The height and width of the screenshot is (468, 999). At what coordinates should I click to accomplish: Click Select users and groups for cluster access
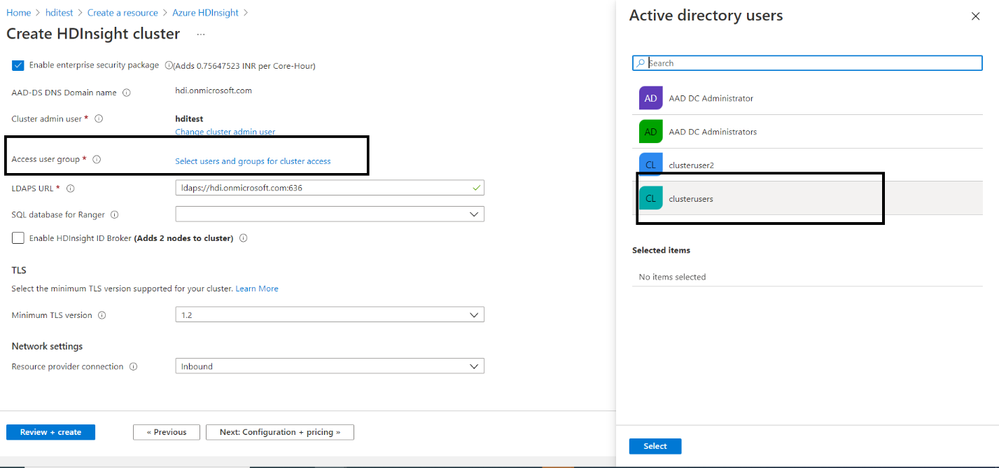coord(253,161)
